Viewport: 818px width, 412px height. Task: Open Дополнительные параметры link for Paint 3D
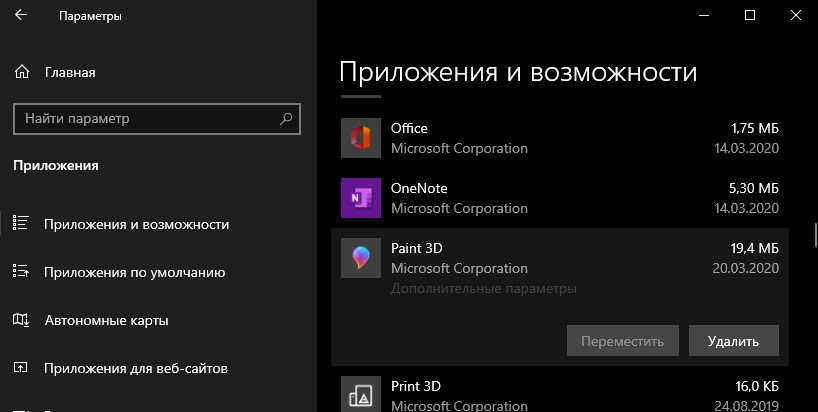point(484,288)
